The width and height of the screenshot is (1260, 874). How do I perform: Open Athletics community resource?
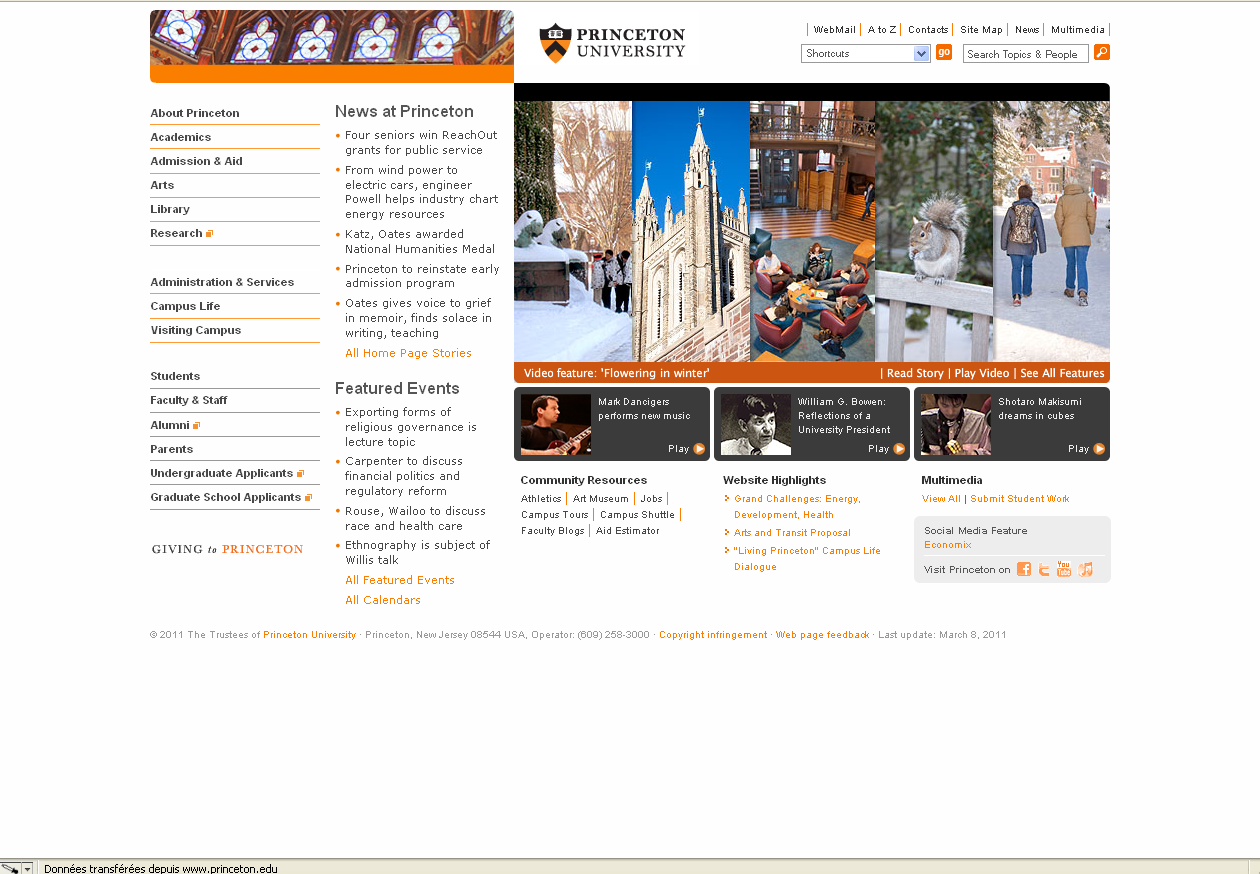click(x=541, y=499)
